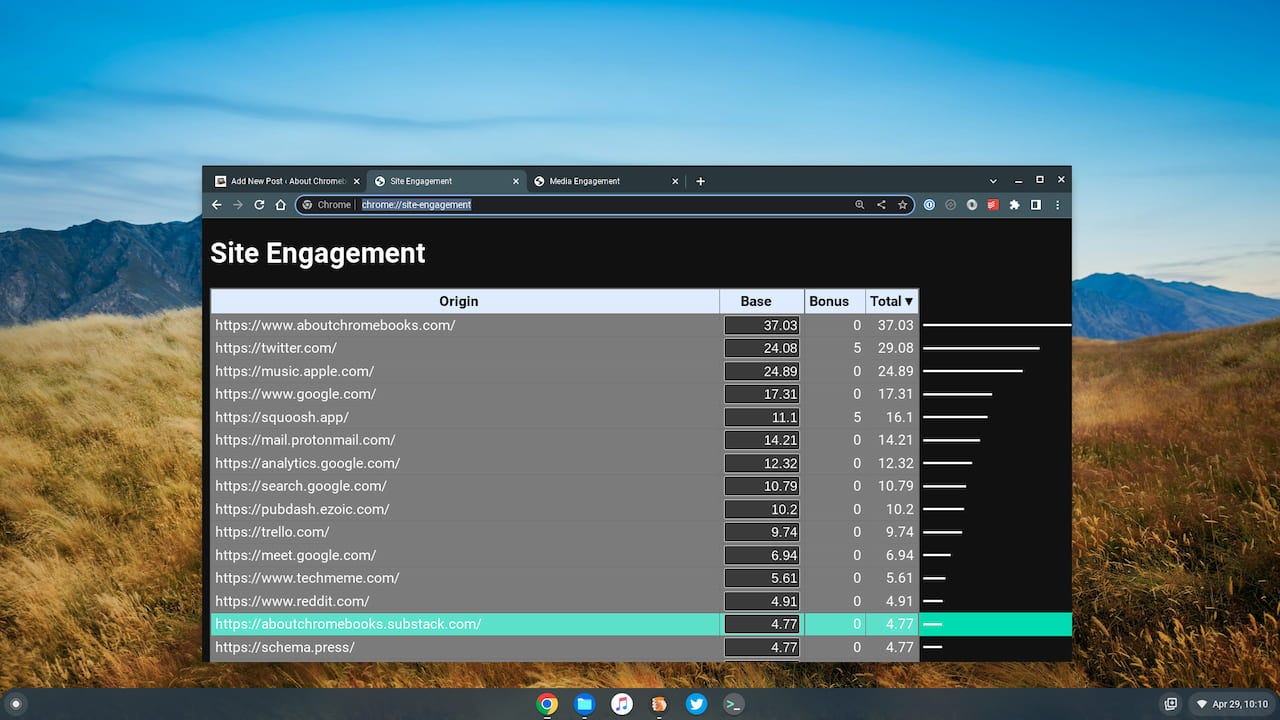Viewport: 1280px width, 720px height.
Task: Edit base score for aboutchromebooks.substack.com
Action: point(762,624)
